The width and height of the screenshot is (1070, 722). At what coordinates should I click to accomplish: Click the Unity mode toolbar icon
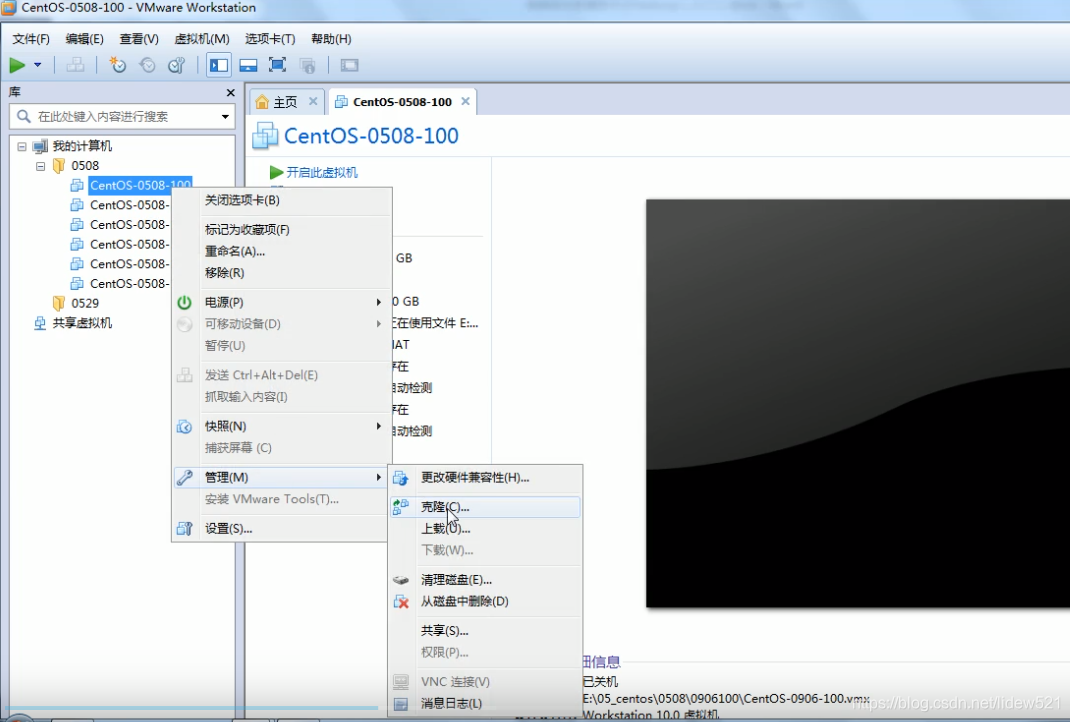307,66
